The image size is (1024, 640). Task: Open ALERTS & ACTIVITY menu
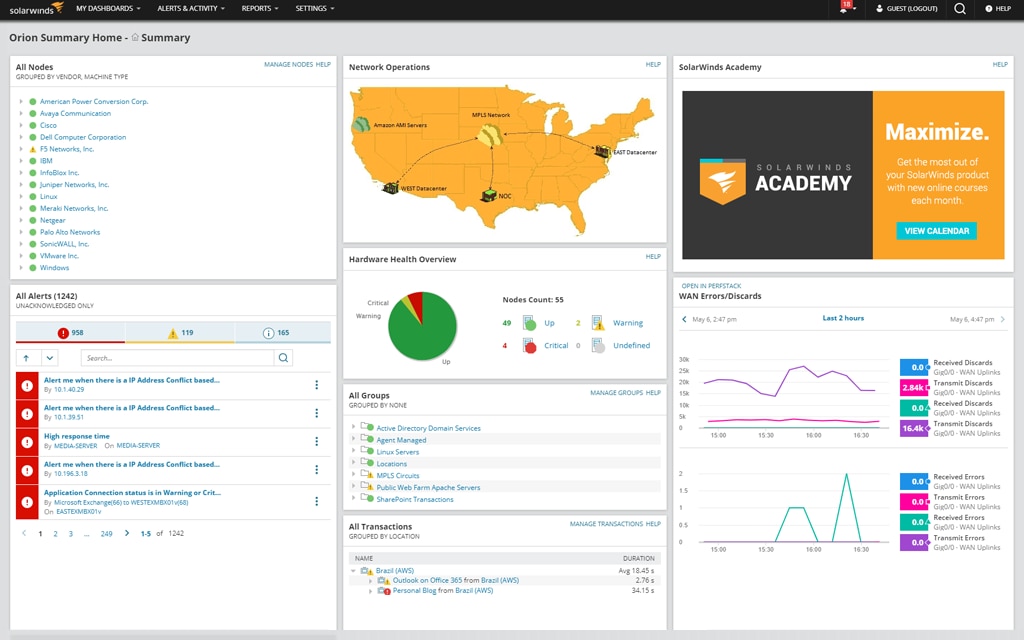click(x=191, y=8)
